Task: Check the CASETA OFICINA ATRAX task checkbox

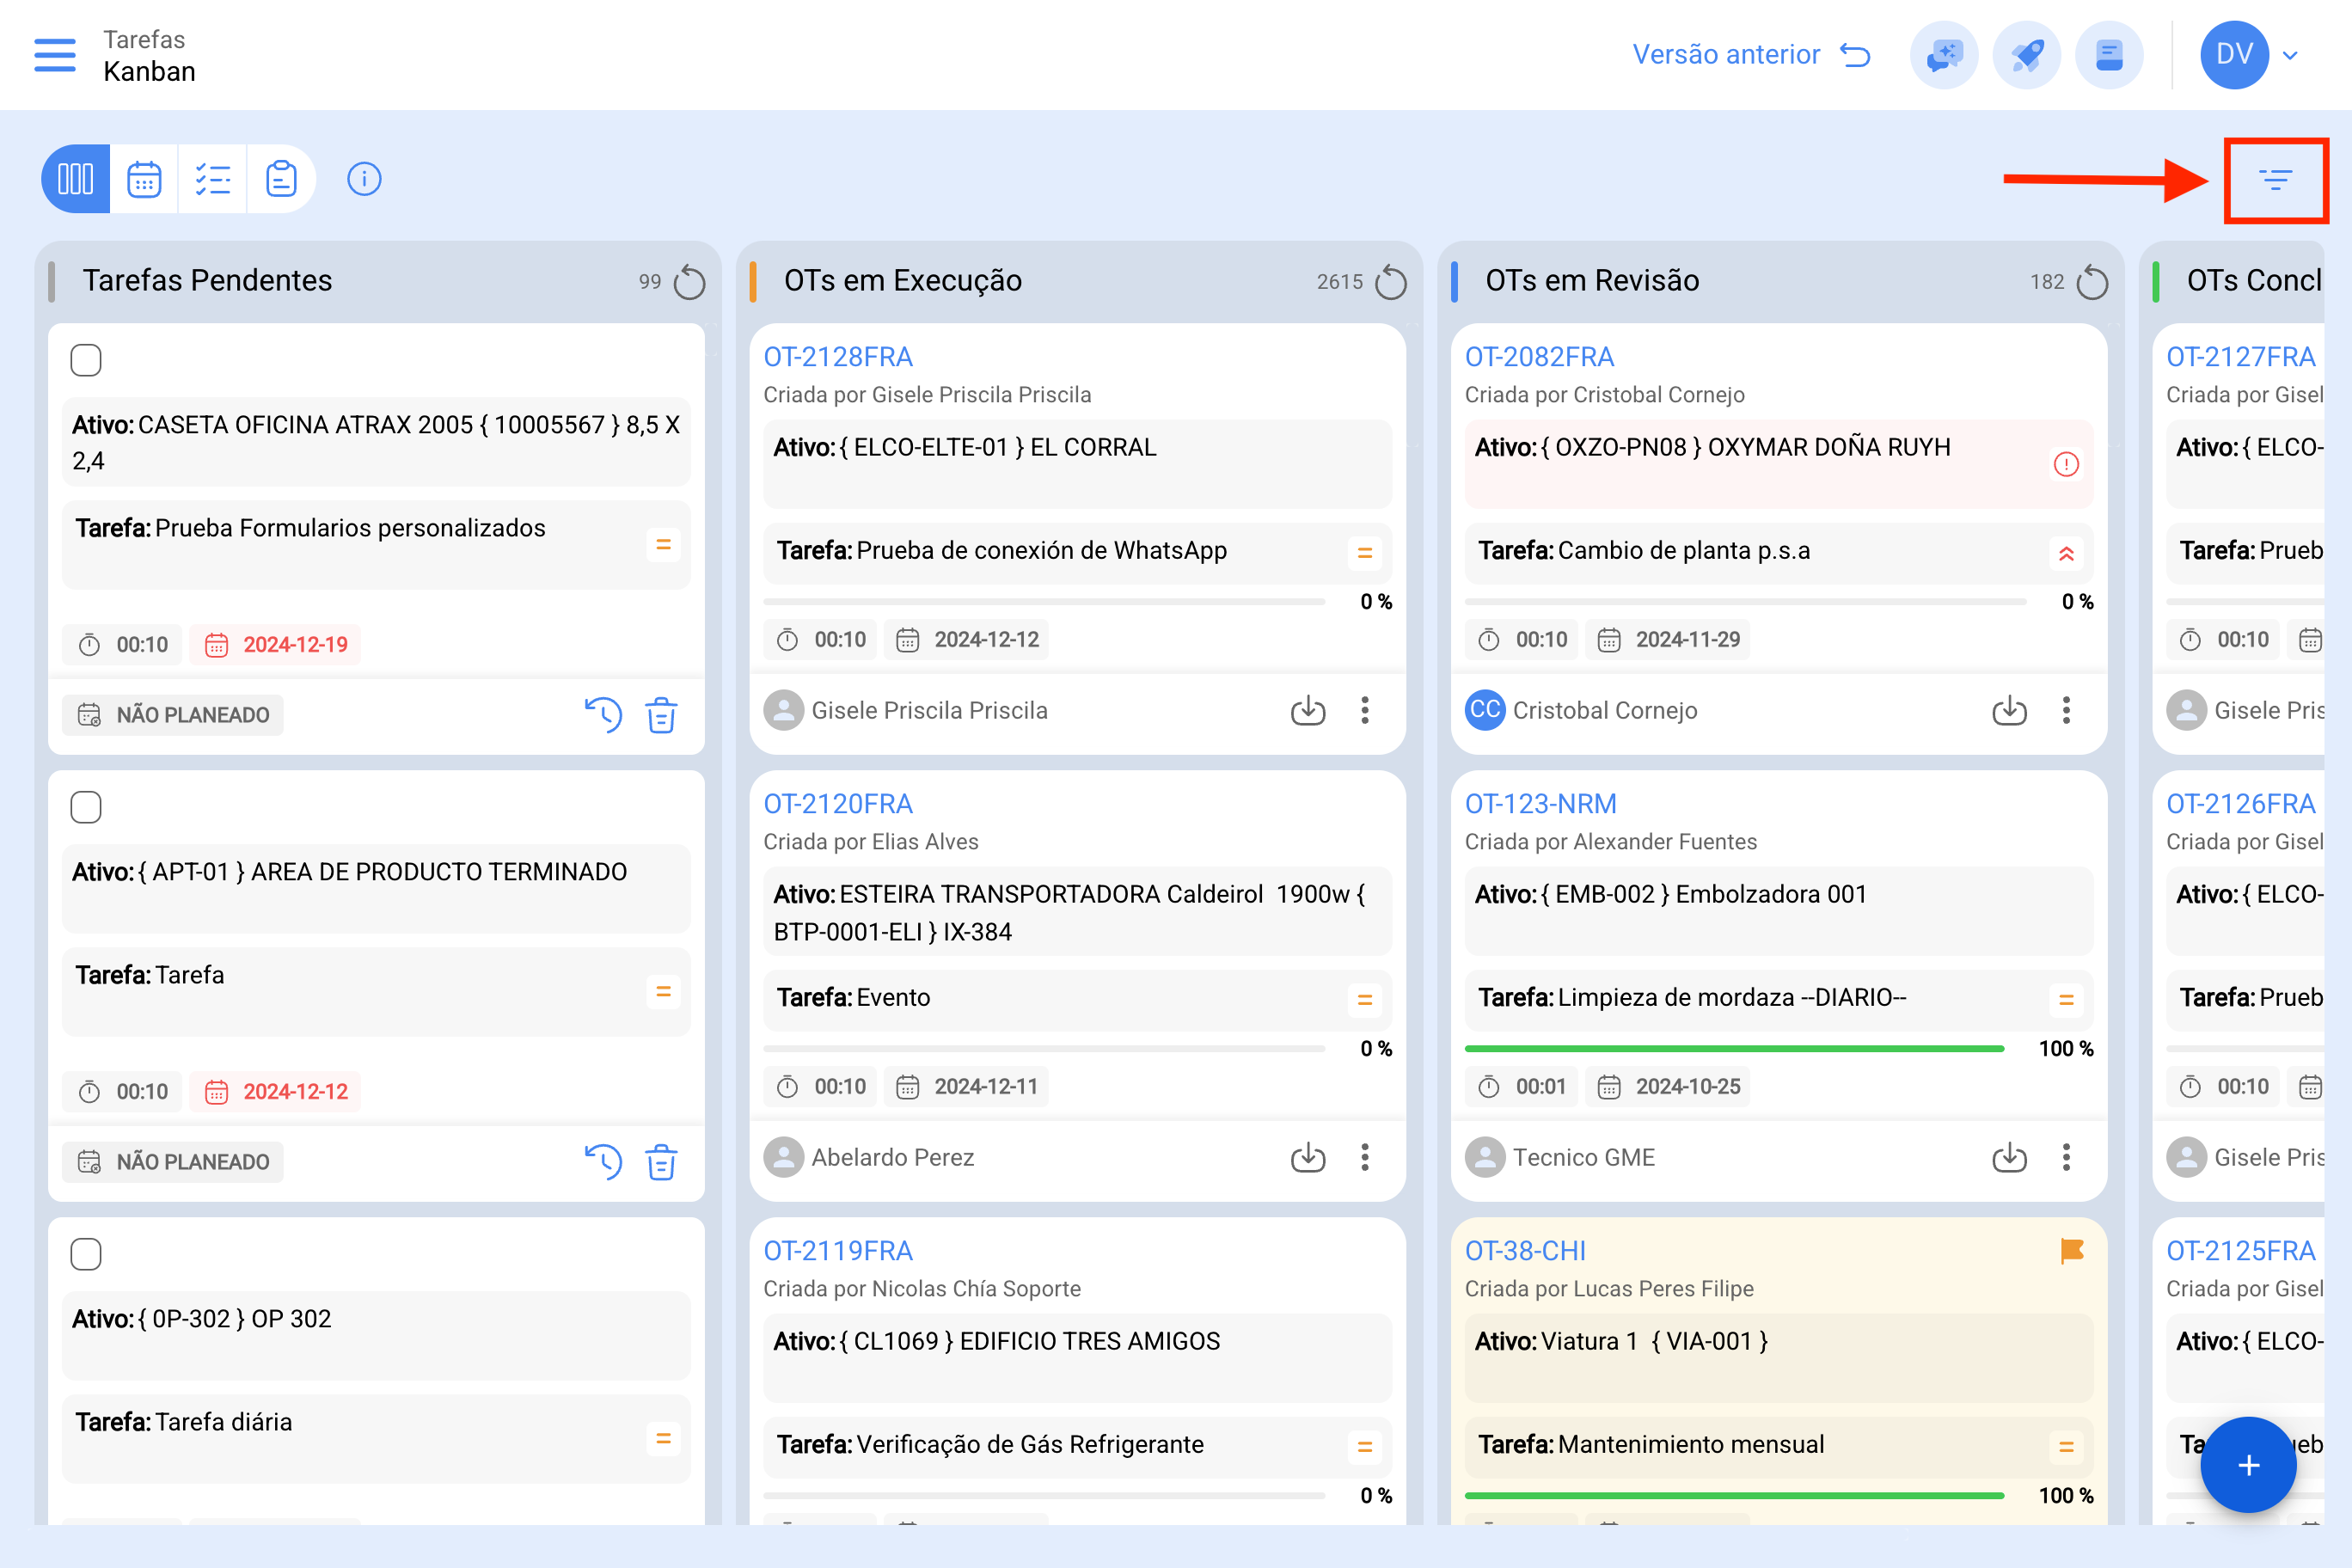Action: [86, 360]
